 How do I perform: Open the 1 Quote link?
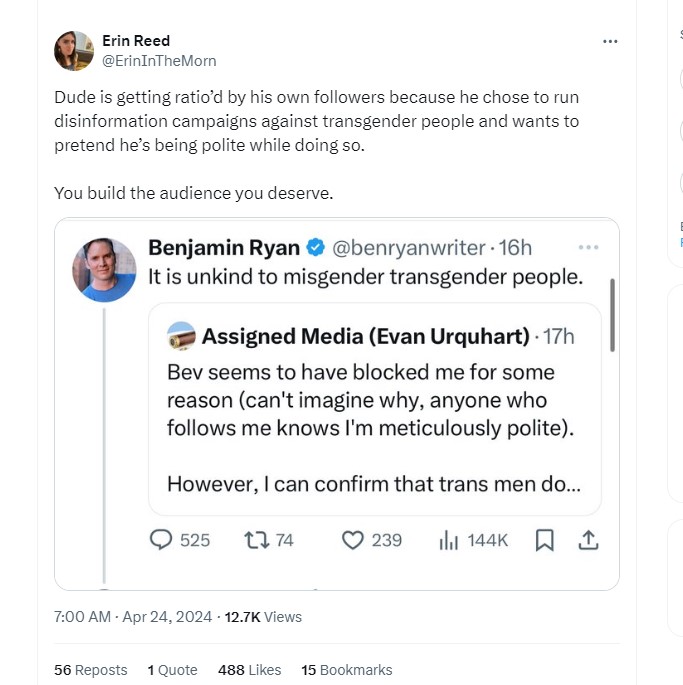point(172,670)
